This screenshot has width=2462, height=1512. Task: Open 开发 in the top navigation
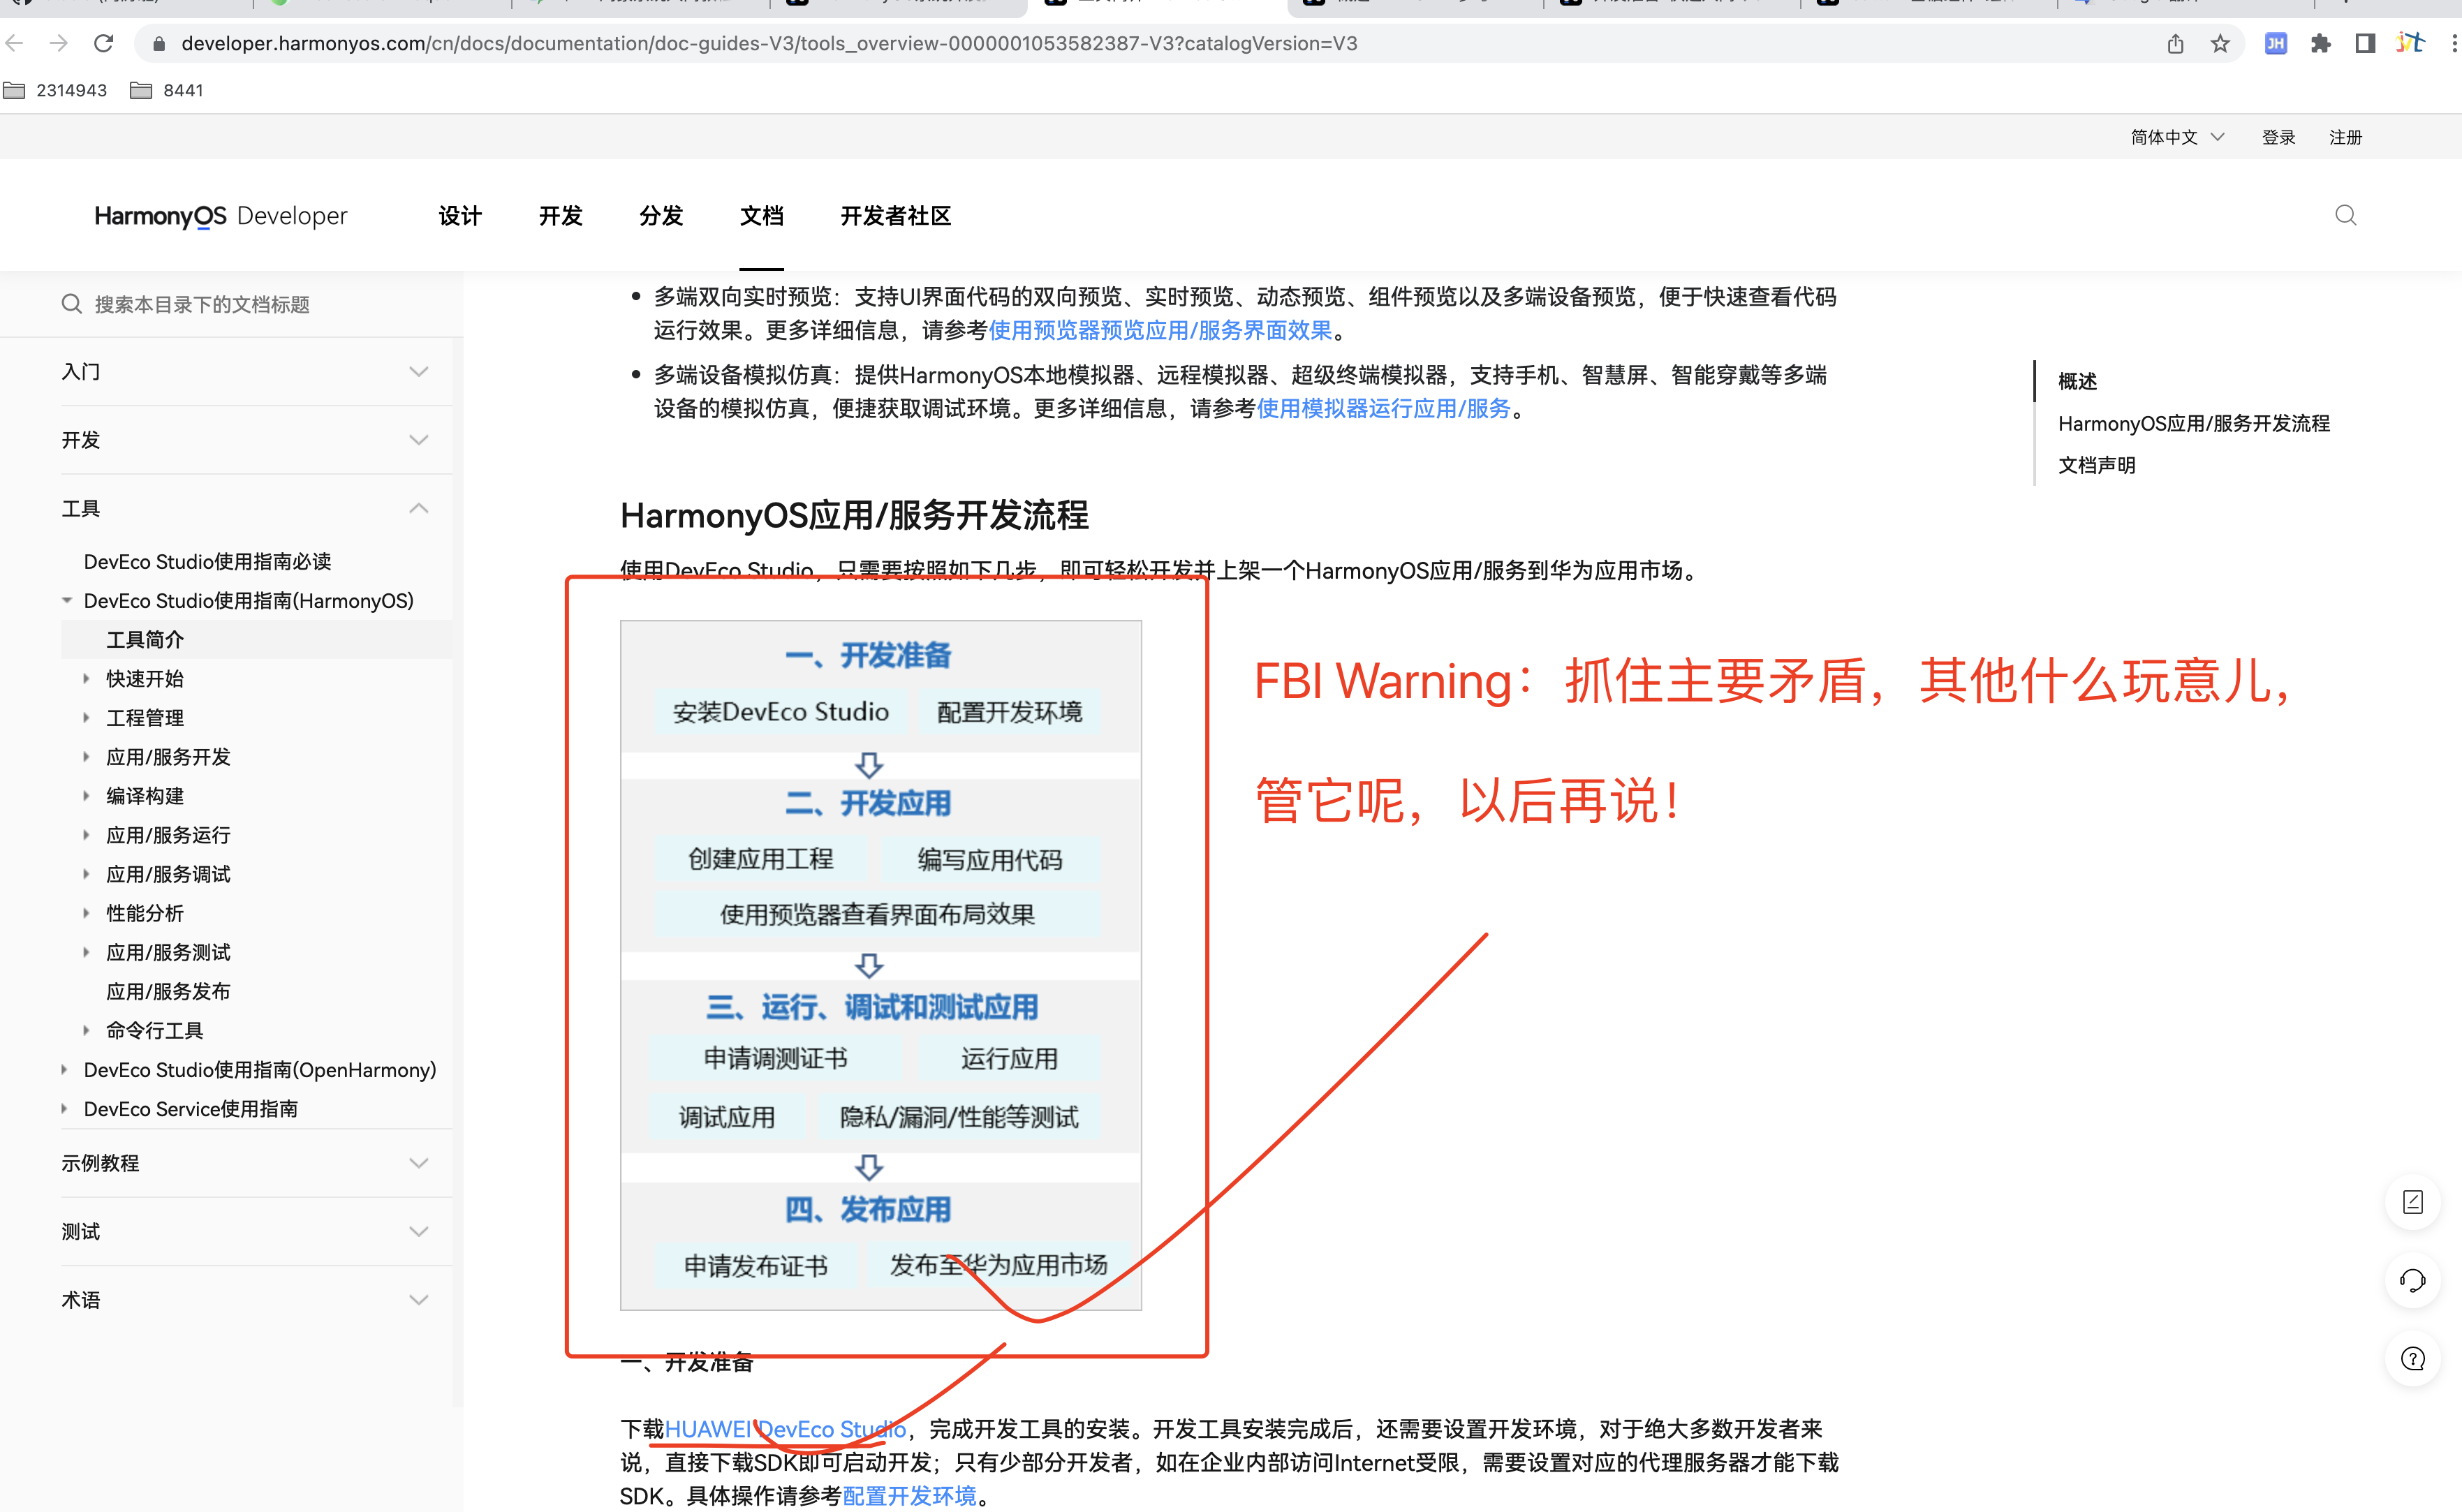(560, 216)
